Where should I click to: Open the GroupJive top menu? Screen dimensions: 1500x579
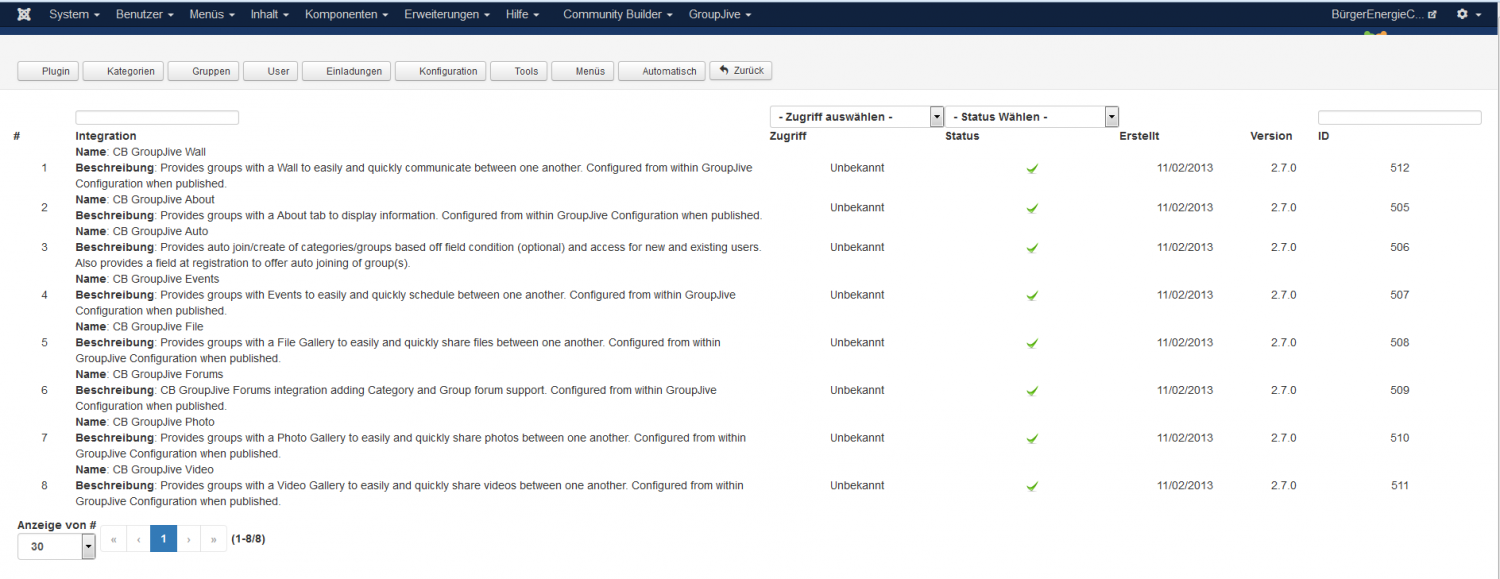pyautogui.click(x=720, y=15)
